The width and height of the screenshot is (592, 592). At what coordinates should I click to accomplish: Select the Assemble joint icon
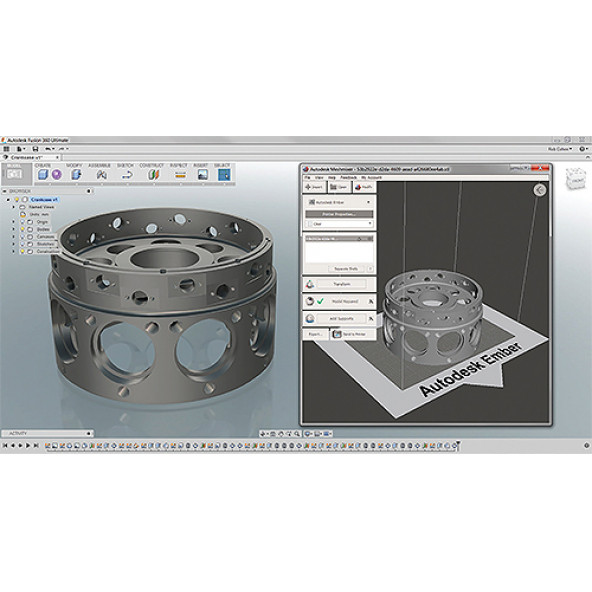pos(101,174)
